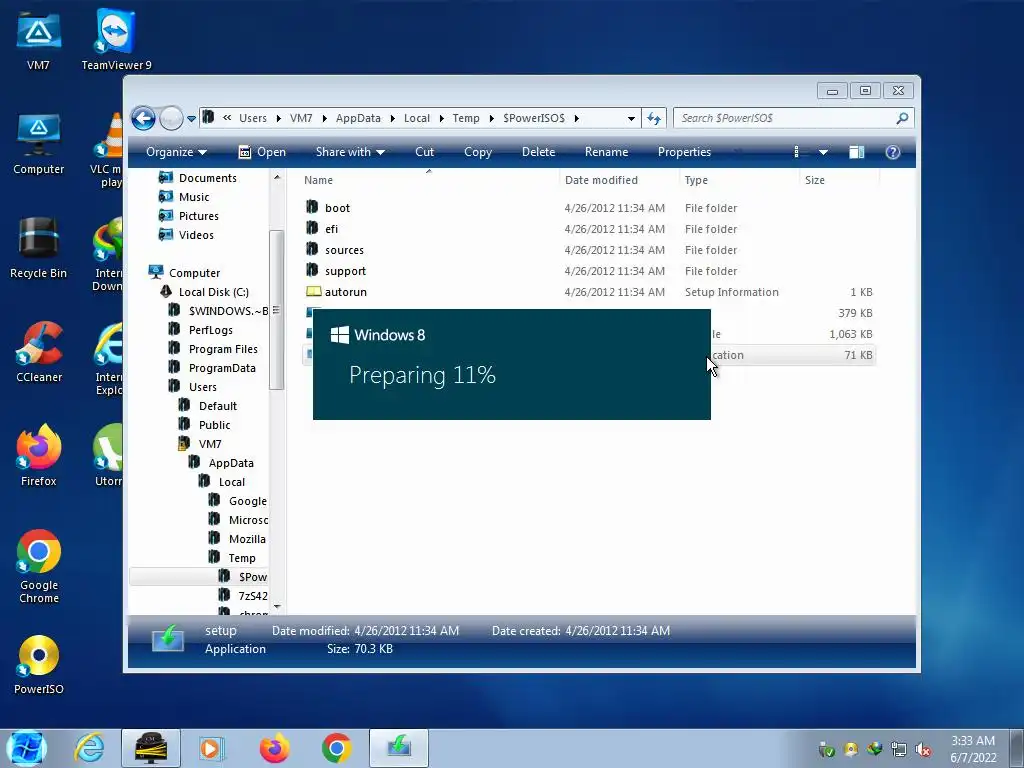Expand the arrow after $PowerISO$ in the address bar
The image size is (1024, 768).
point(577,118)
